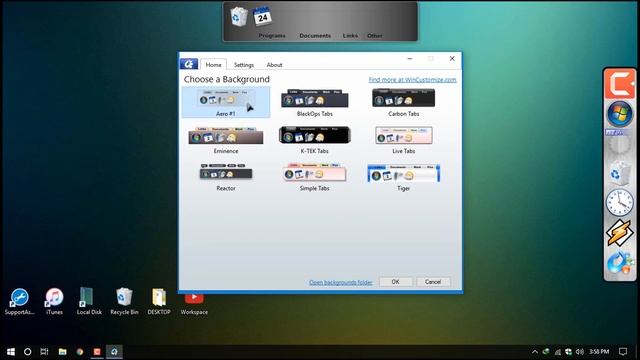Close the Choose a Background dialog

452,58
